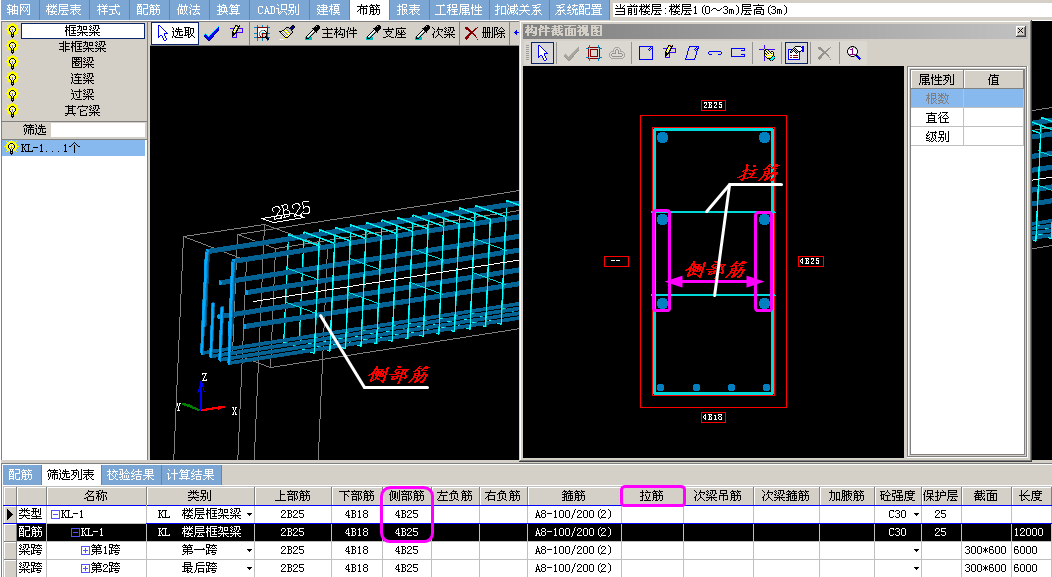Select the arrow pointer in section view toolbar
This screenshot has height=577, width=1052.
542,53
